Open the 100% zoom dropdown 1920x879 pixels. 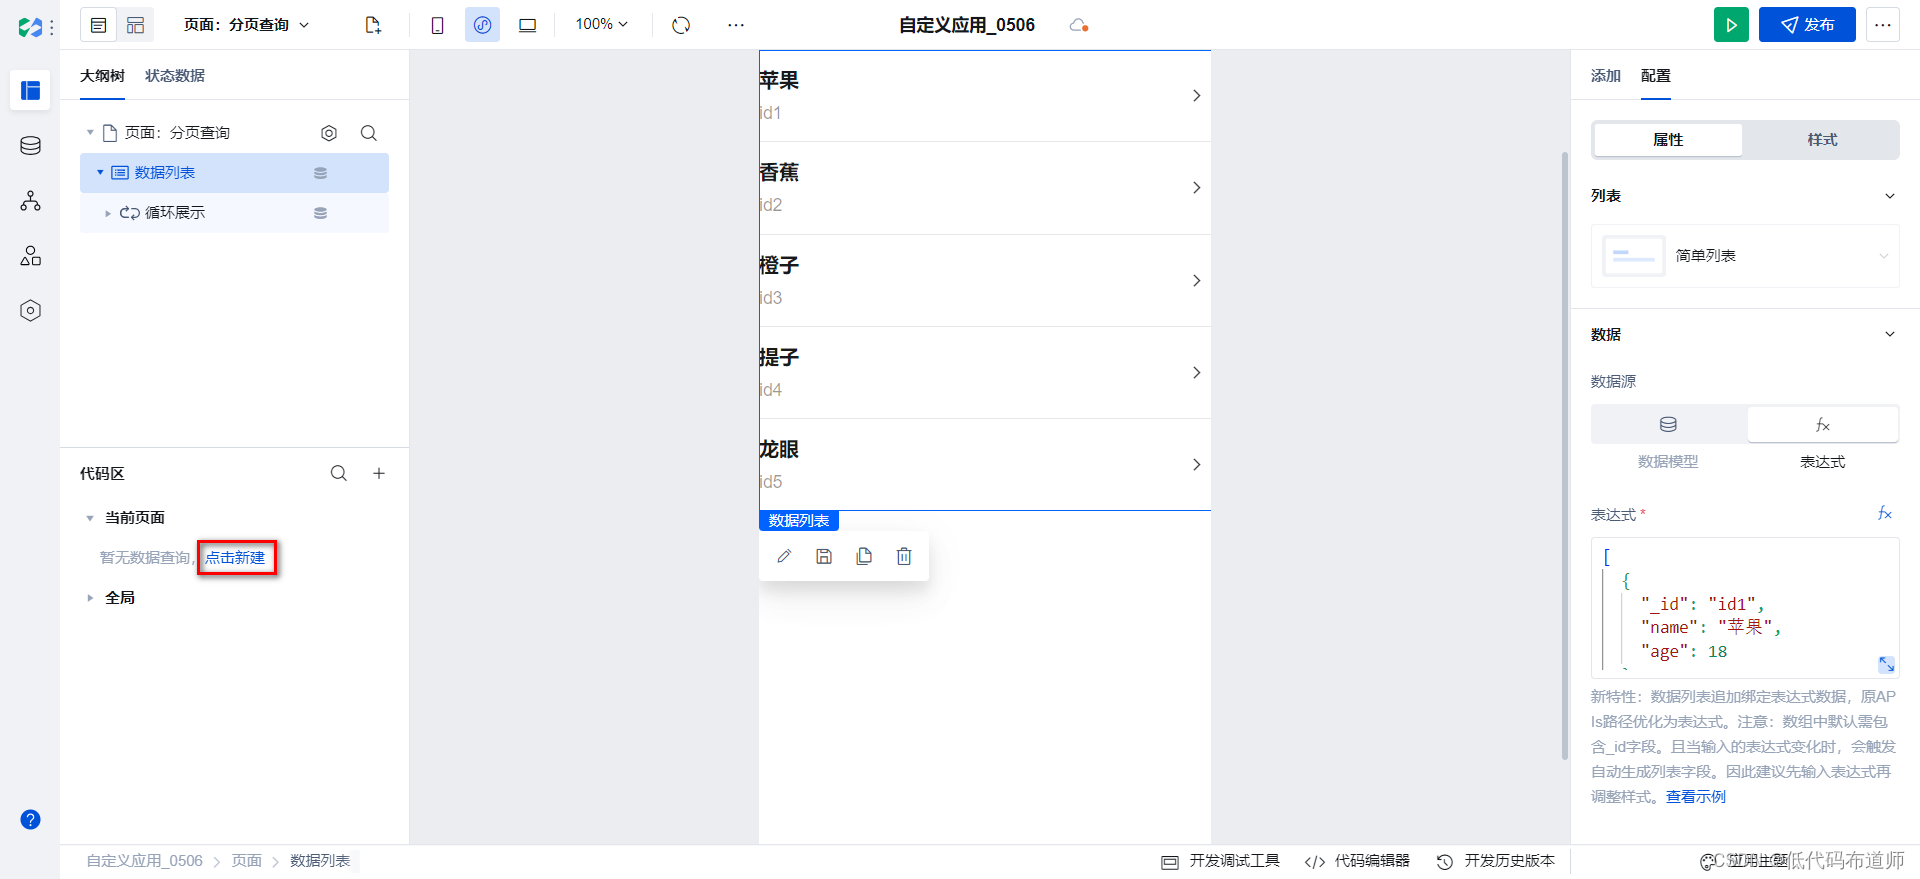[x=602, y=24]
